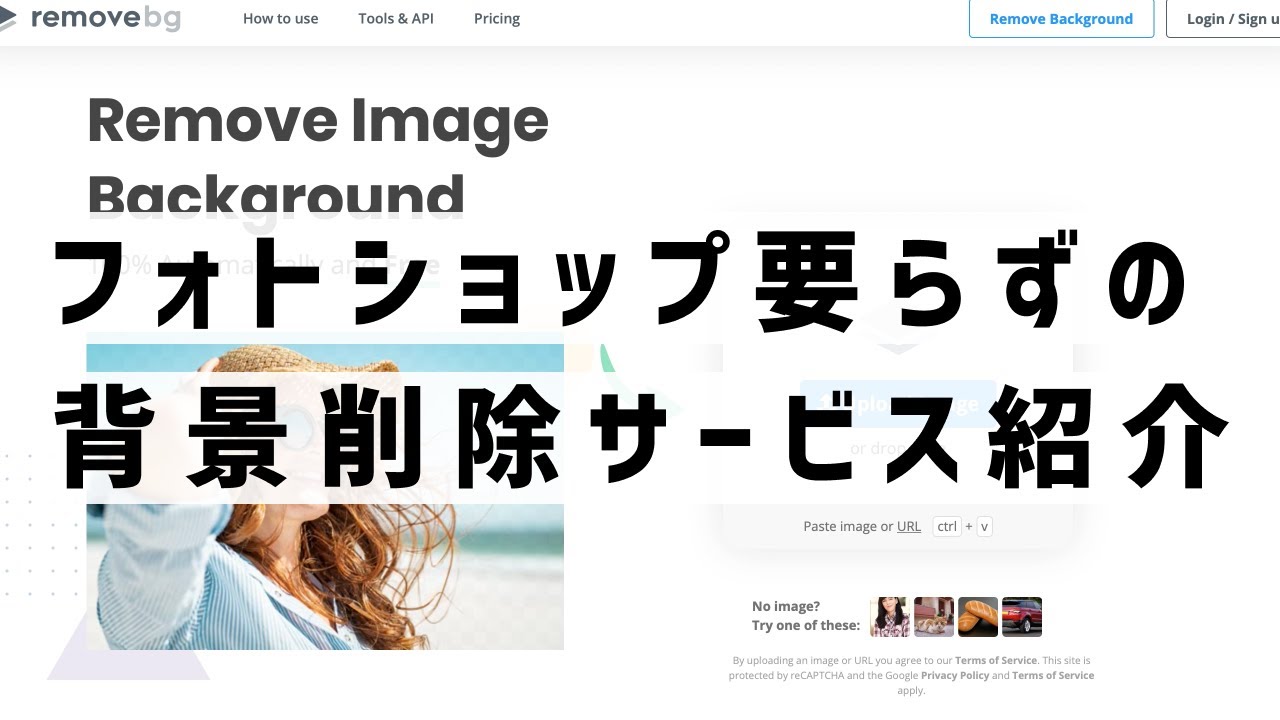Select the dog sample image thumbnail
1280x720 pixels.
[934, 617]
